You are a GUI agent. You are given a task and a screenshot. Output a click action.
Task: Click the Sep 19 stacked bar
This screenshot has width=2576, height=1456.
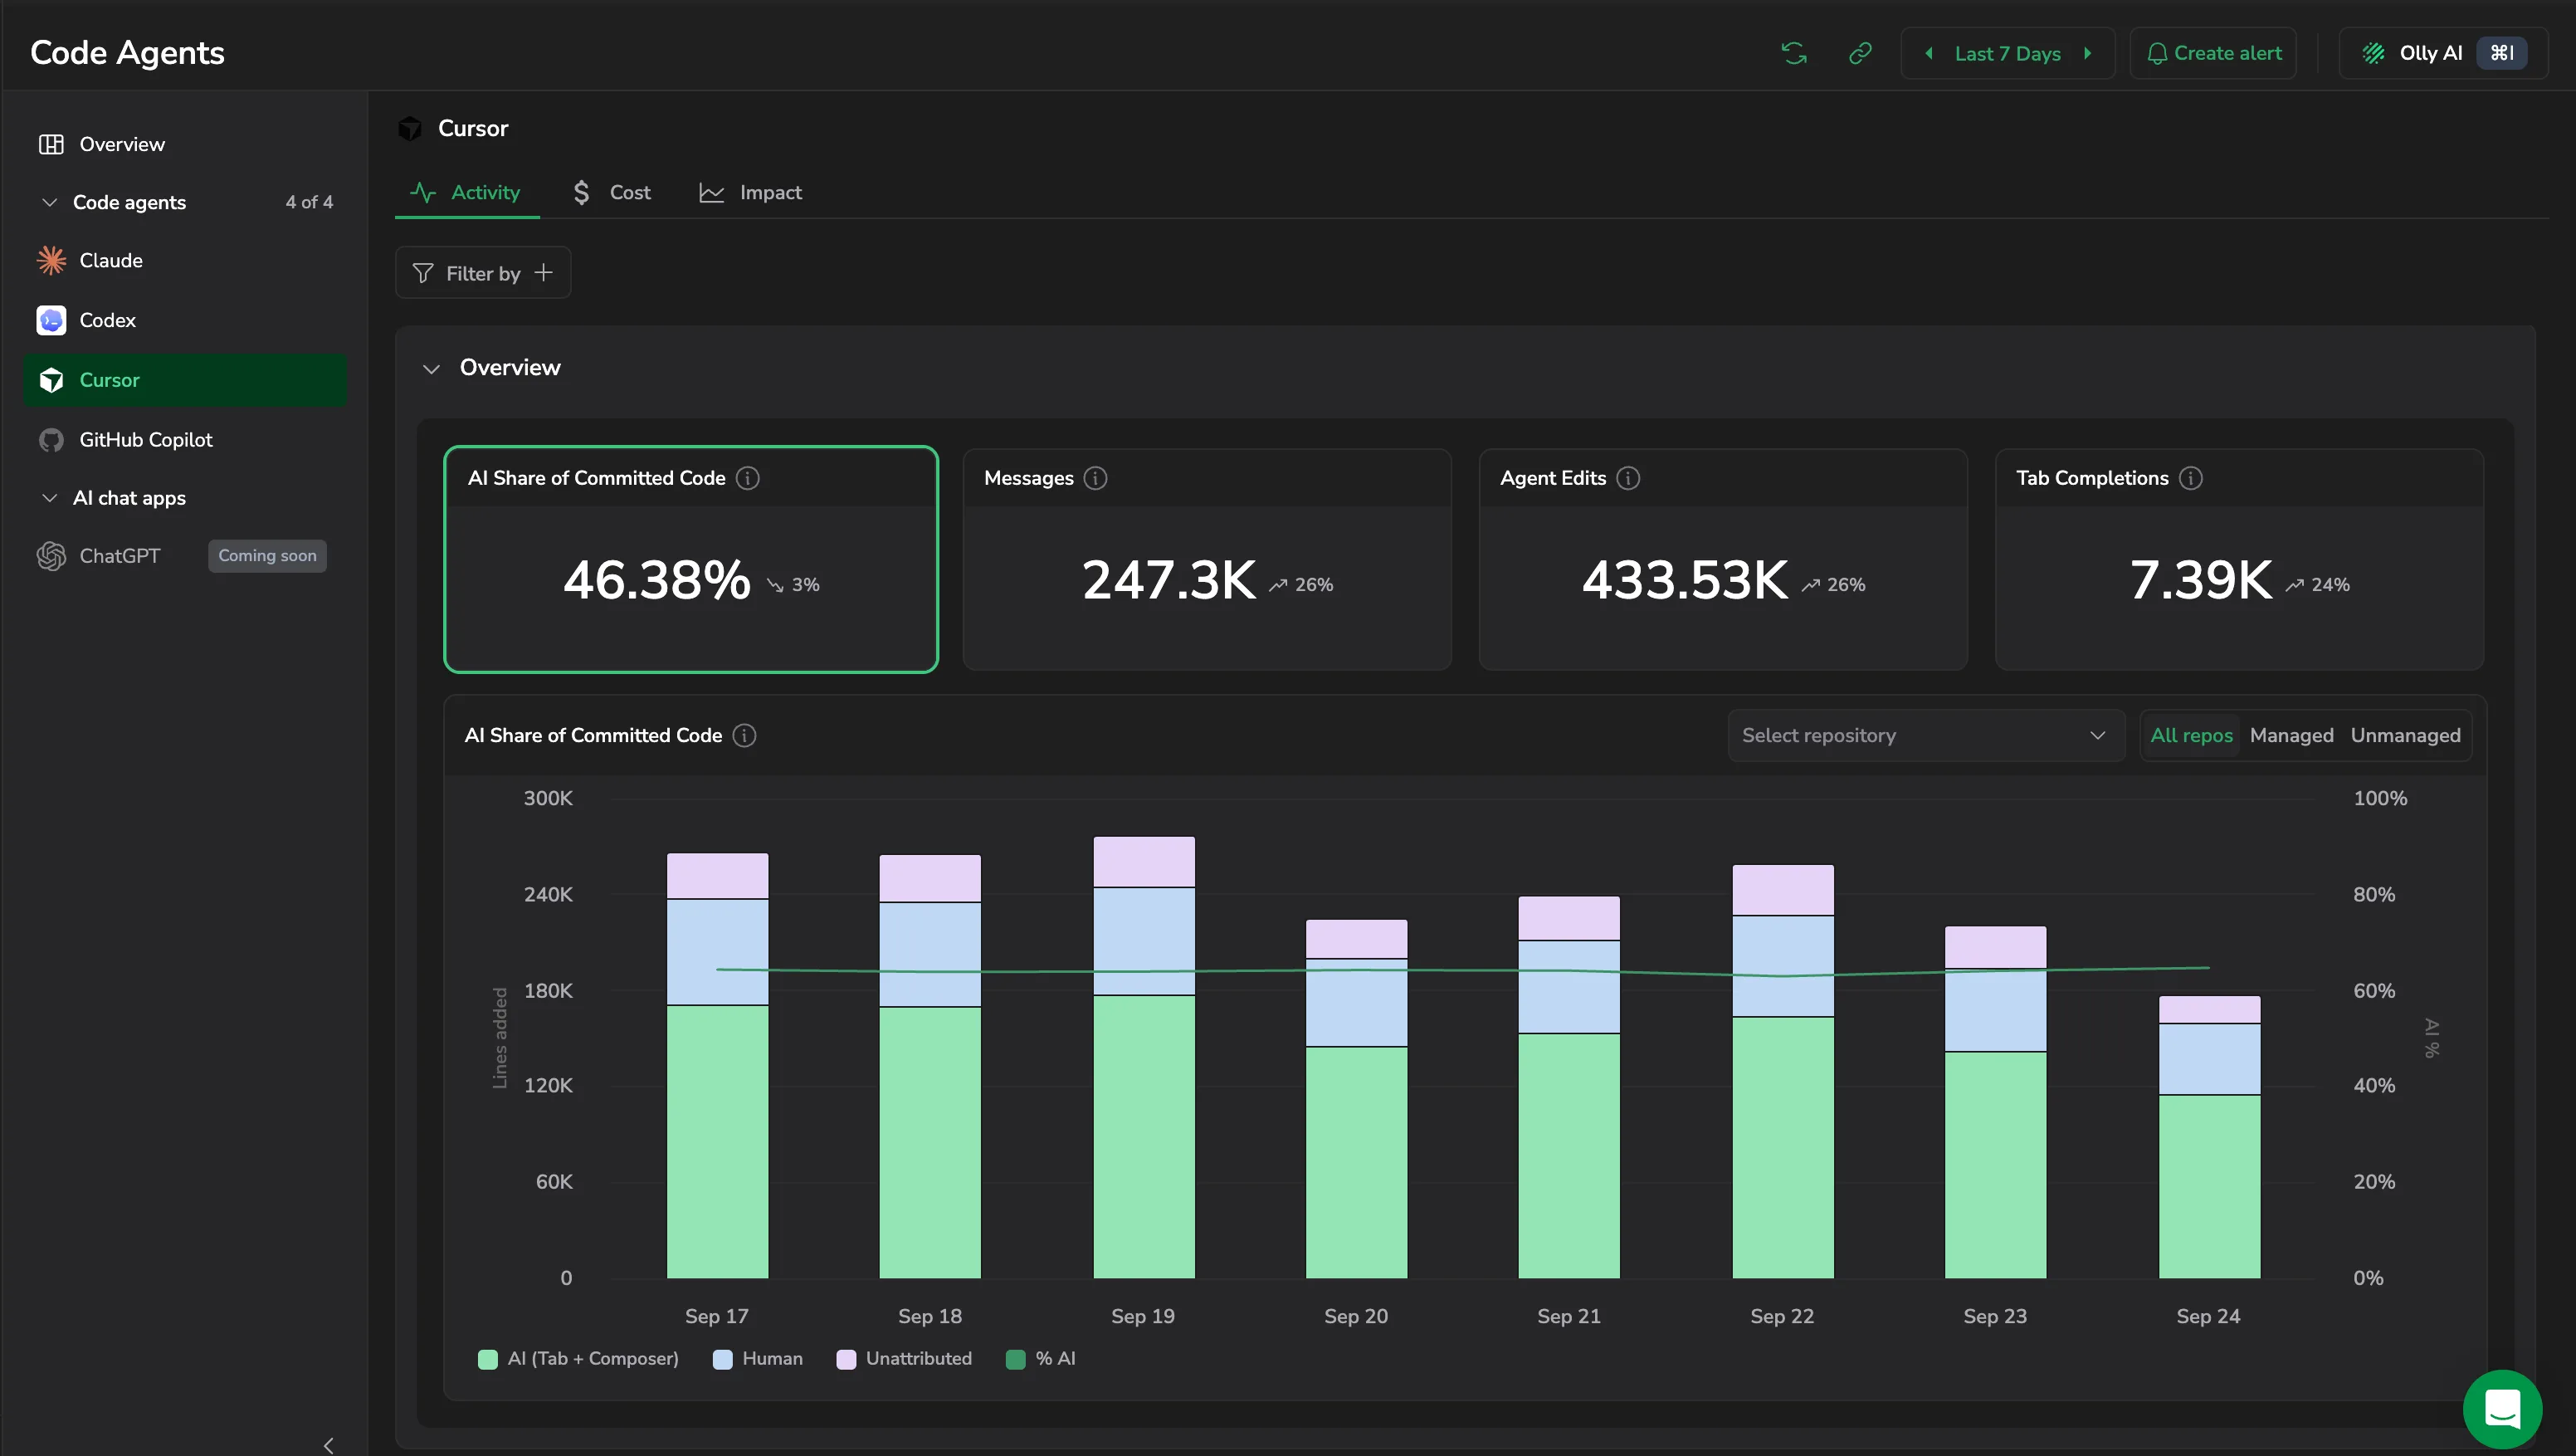coord(1144,1057)
